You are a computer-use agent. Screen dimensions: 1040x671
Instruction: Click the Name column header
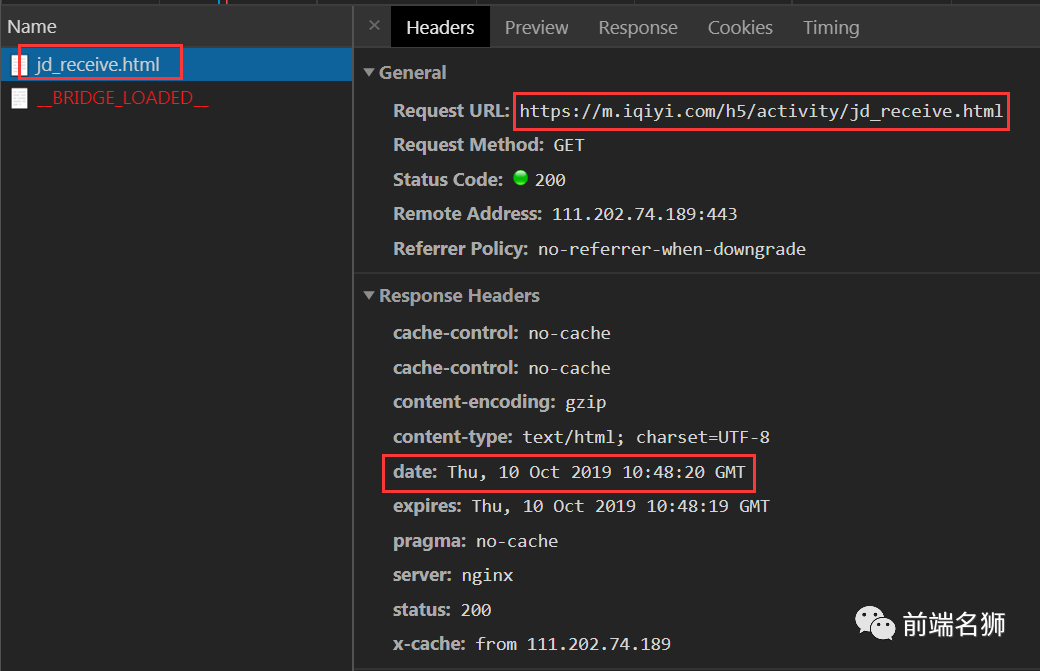[x=32, y=27]
